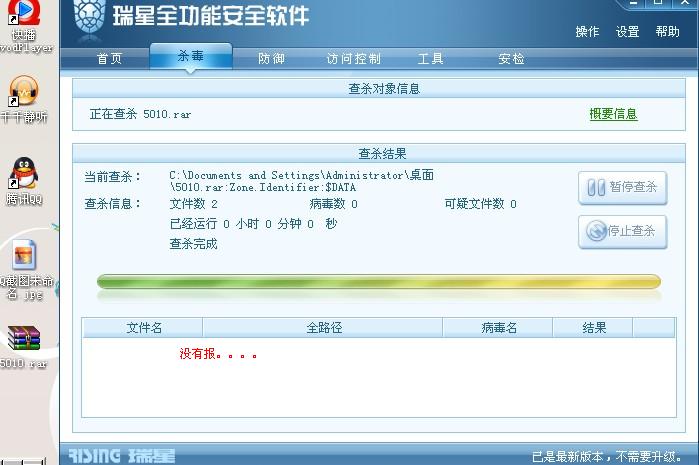
Task: Open the 设置 menu
Action: click(x=627, y=32)
